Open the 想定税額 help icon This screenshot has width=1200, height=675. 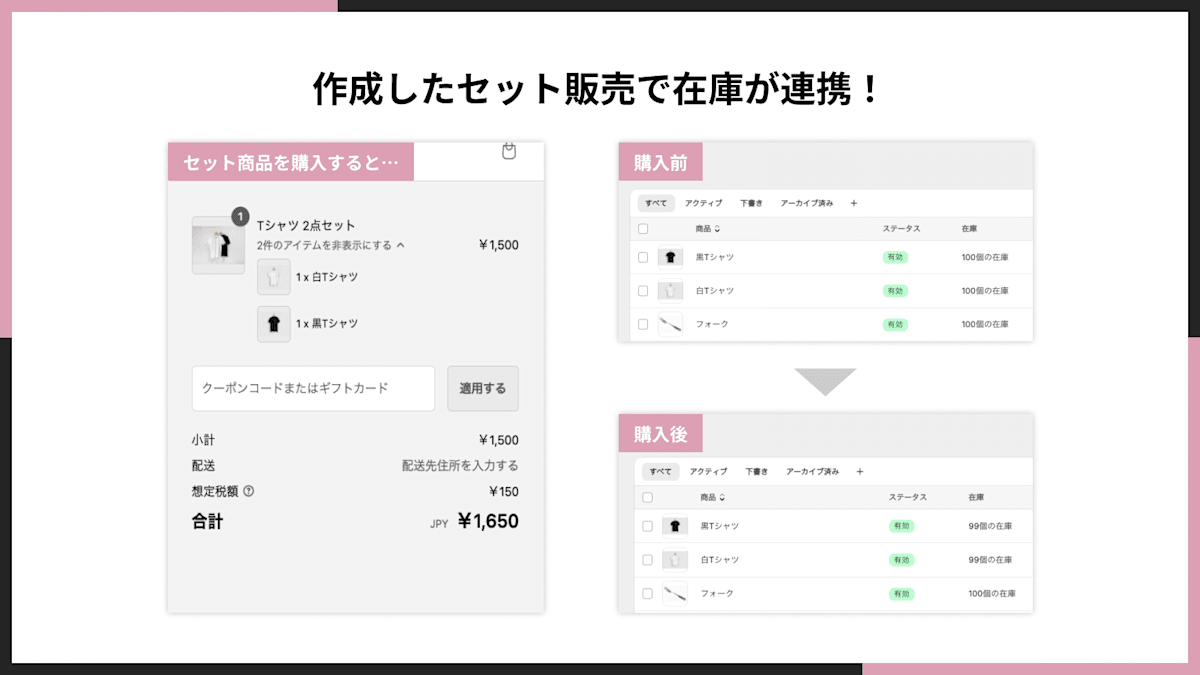tap(249, 491)
